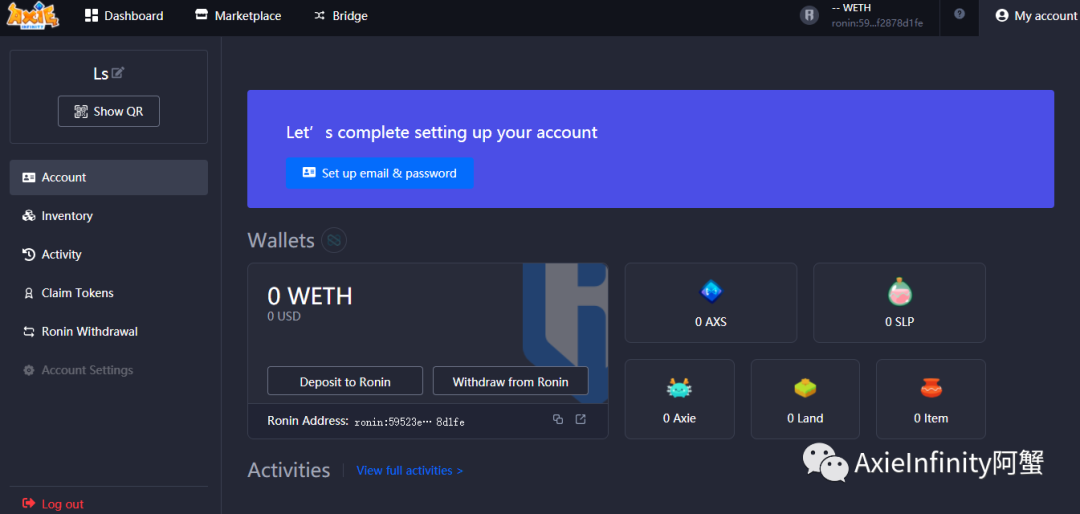Open Inventory in the sidebar
This screenshot has width=1080, height=514.
(109, 216)
